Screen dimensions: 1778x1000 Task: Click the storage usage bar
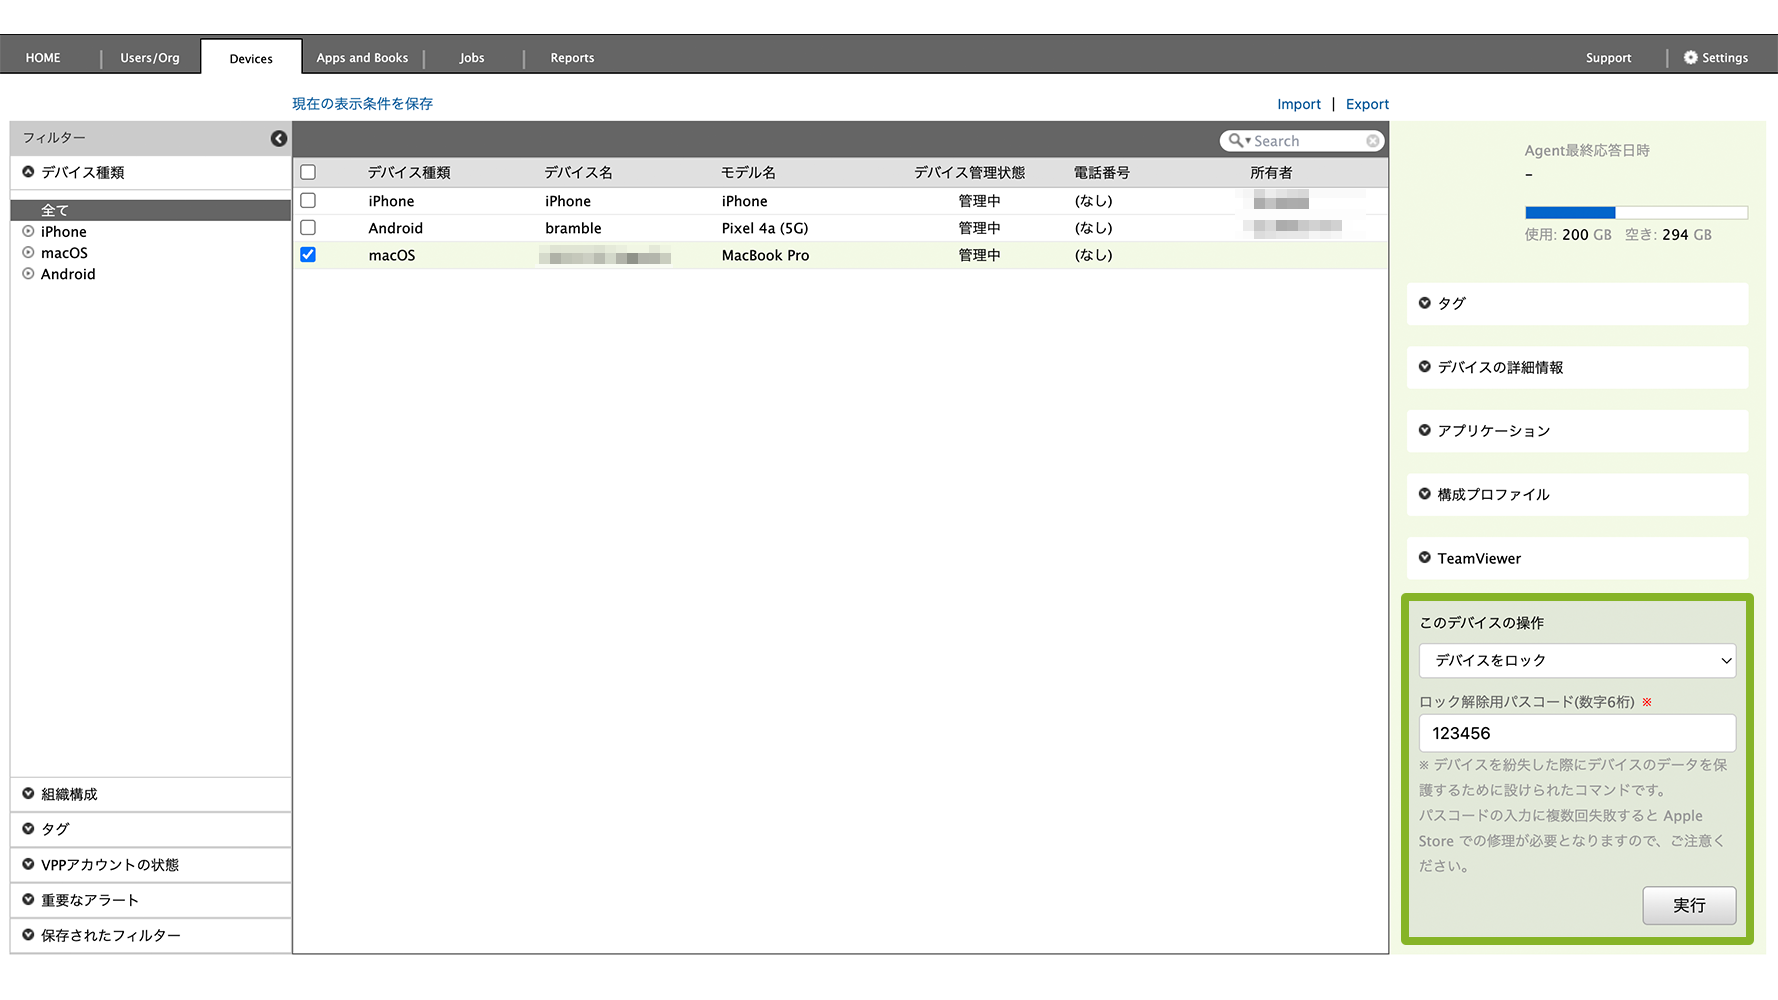pos(1635,212)
